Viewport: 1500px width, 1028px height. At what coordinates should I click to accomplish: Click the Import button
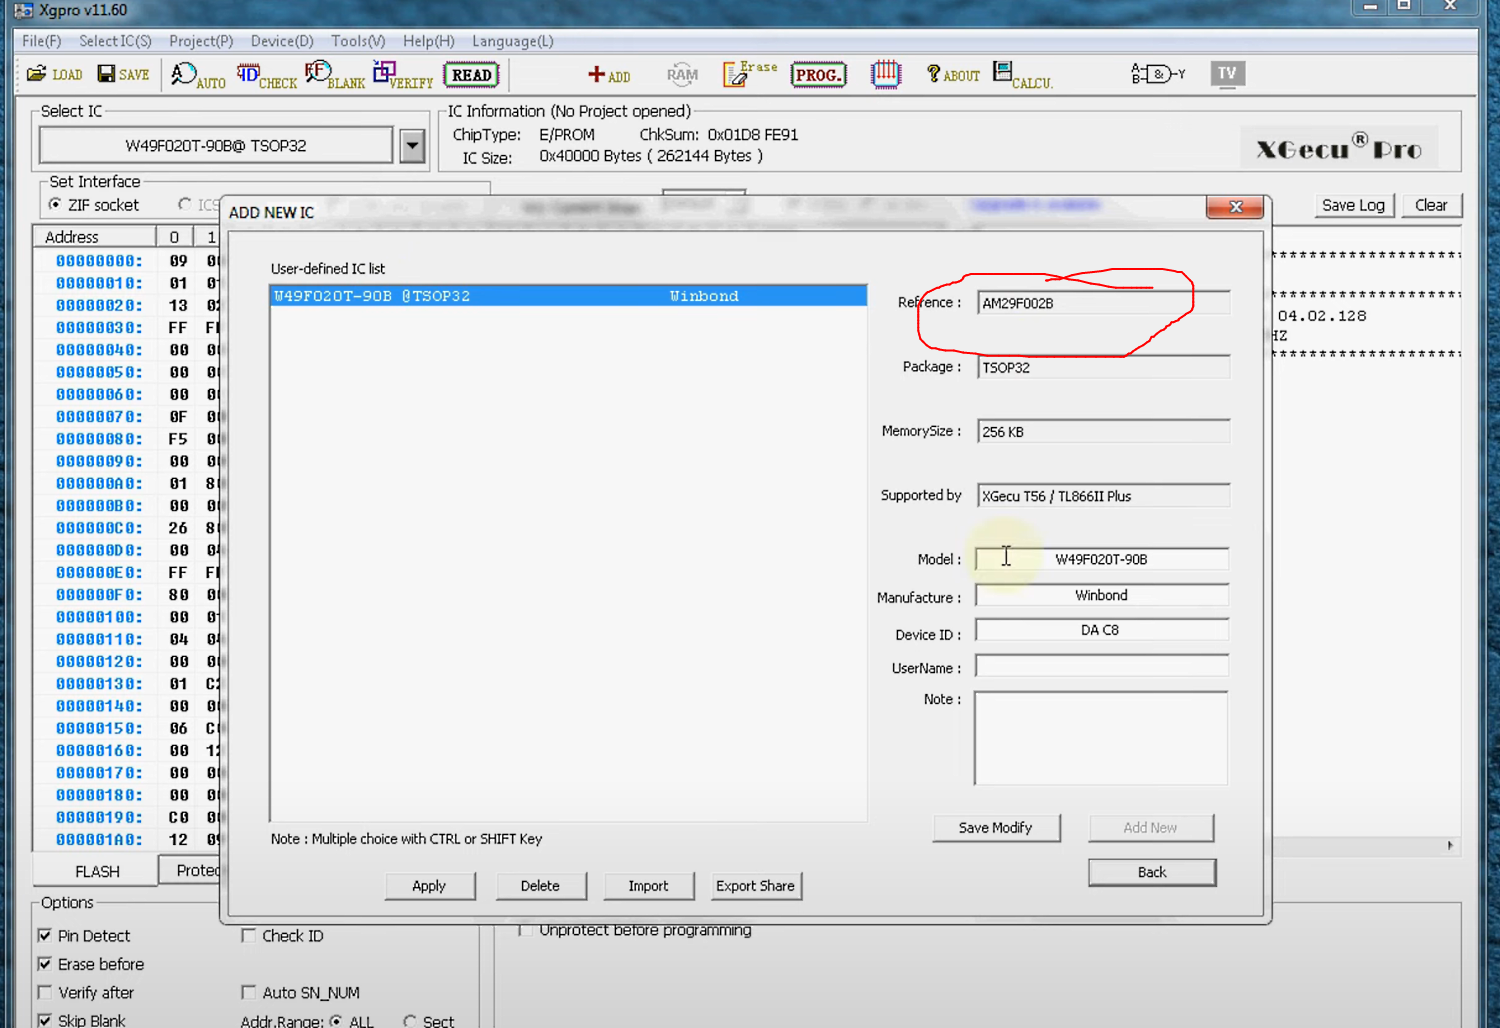pyautogui.click(x=648, y=886)
